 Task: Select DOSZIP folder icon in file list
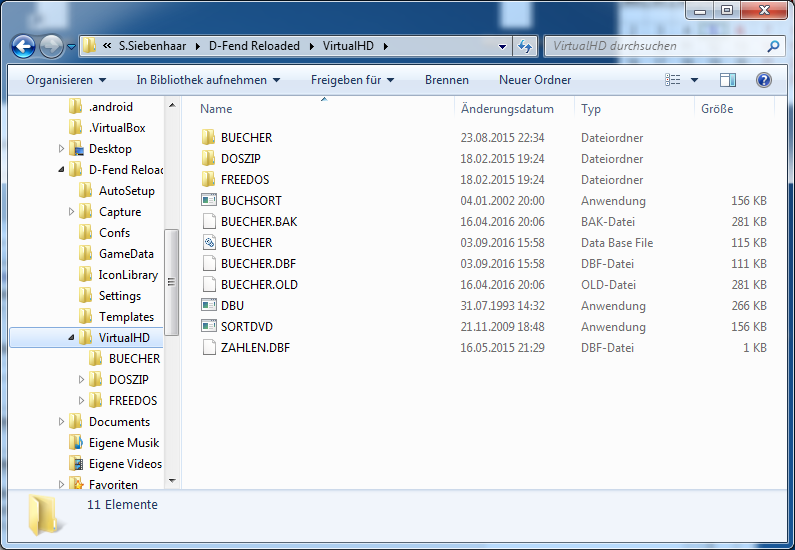208,158
